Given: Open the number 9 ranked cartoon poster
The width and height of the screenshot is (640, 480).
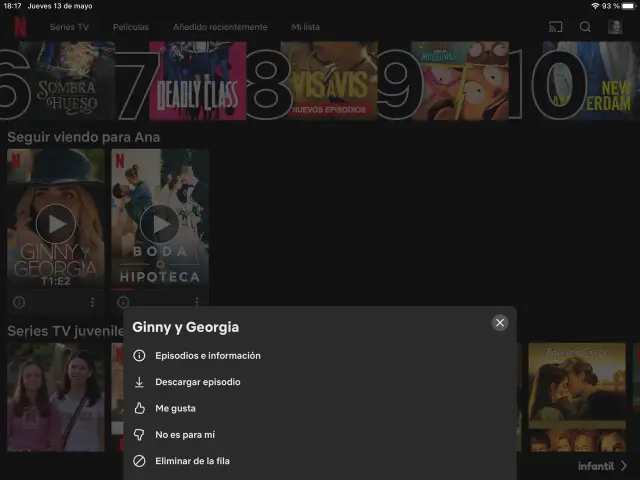Looking at the screenshot, I should pos(460,80).
